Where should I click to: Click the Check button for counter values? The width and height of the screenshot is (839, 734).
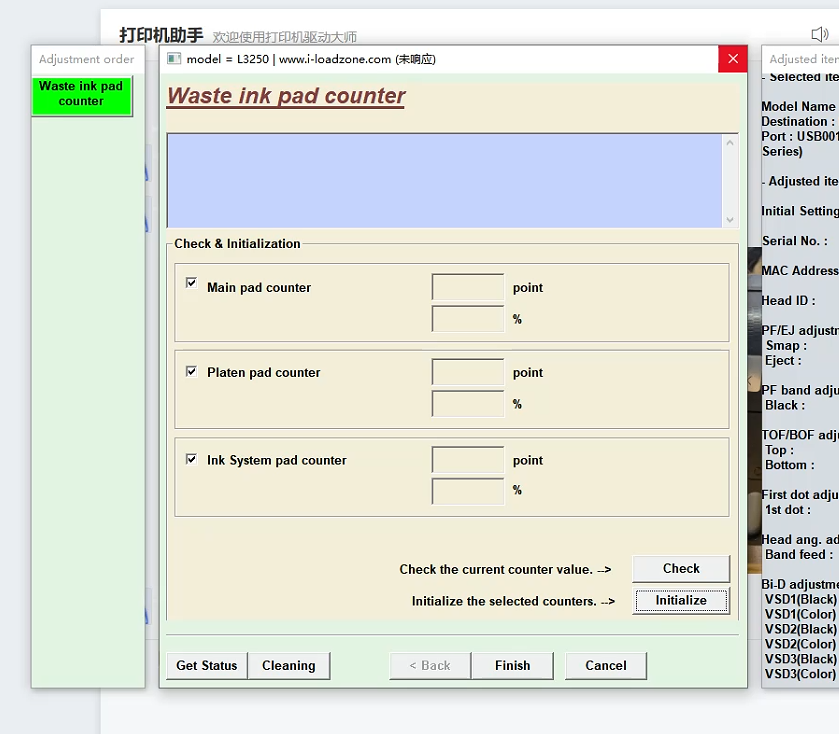point(681,568)
